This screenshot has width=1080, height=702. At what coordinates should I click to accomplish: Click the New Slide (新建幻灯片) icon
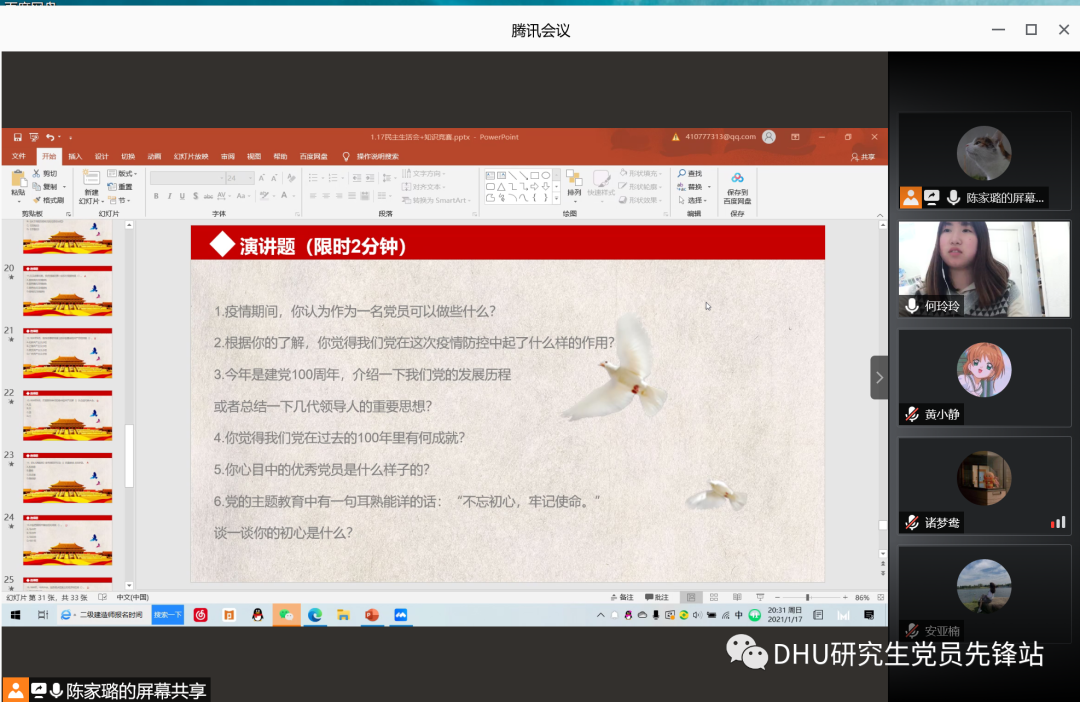coord(91,181)
